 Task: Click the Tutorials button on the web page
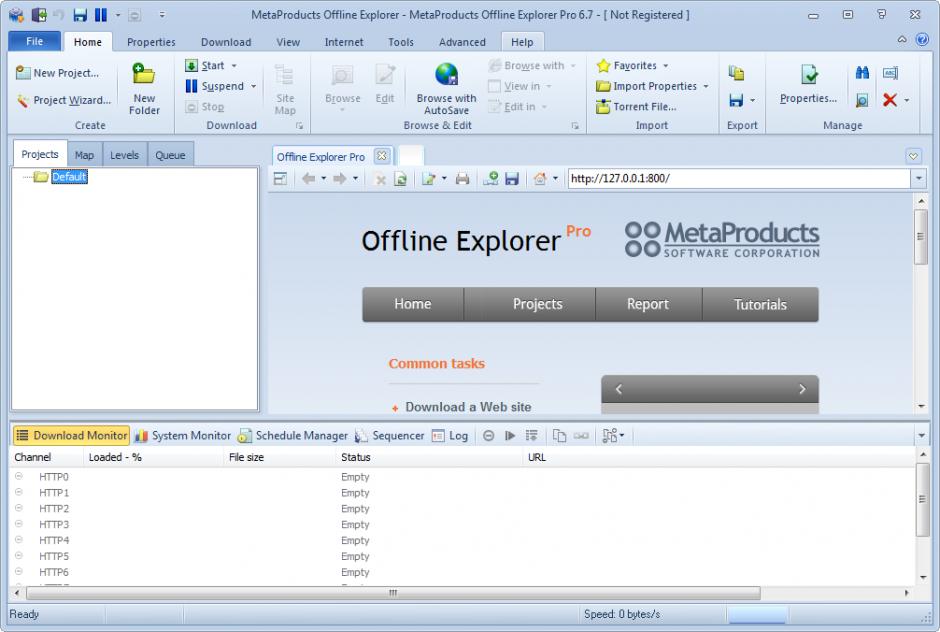[x=760, y=305]
